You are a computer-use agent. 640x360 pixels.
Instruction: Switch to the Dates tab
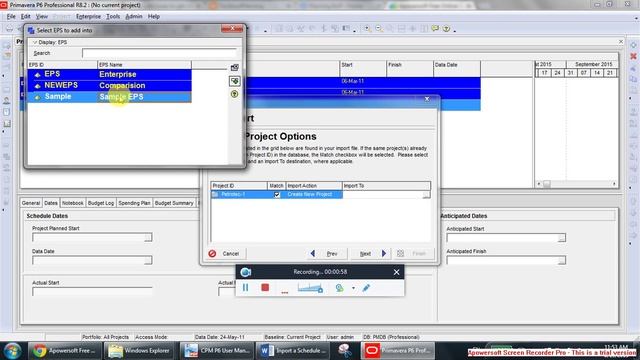[51, 203]
